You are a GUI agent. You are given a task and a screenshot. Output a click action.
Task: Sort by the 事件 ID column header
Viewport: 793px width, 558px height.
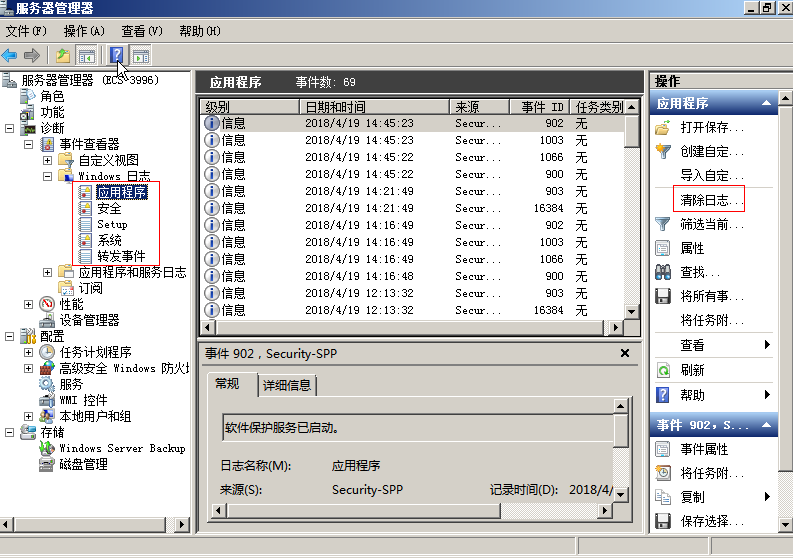(x=540, y=107)
